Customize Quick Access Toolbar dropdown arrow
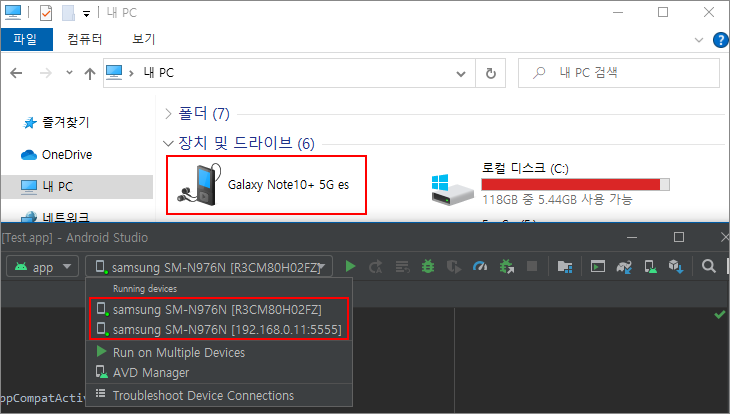The width and height of the screenshot is (730, 414). 87,14
